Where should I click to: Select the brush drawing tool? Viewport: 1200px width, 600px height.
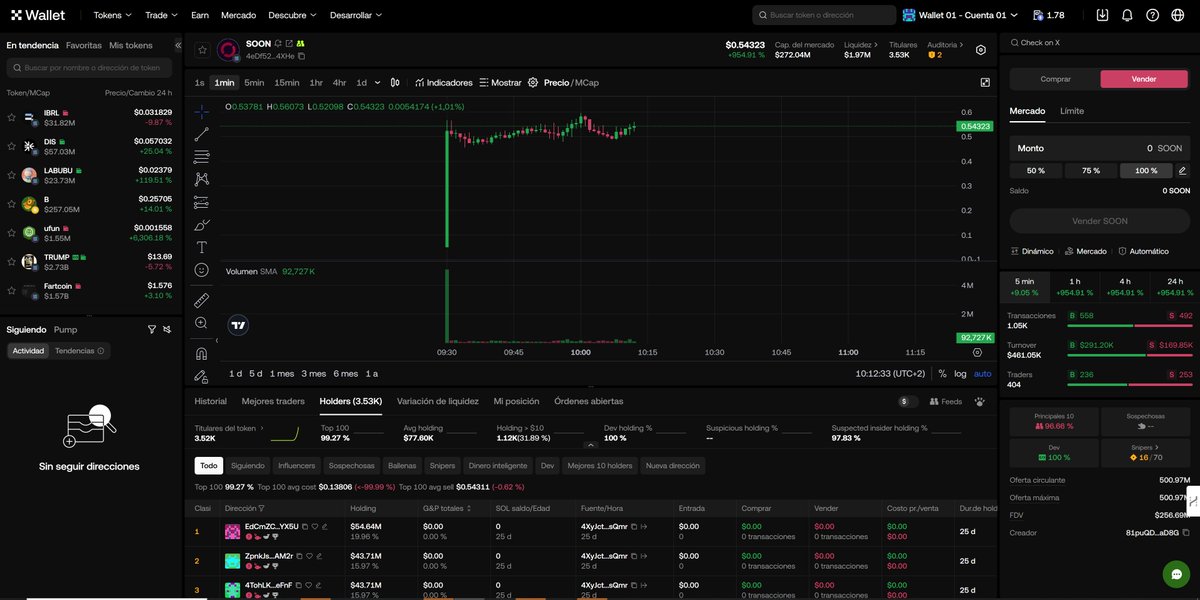pyautogui.click(x=201, y=224)
